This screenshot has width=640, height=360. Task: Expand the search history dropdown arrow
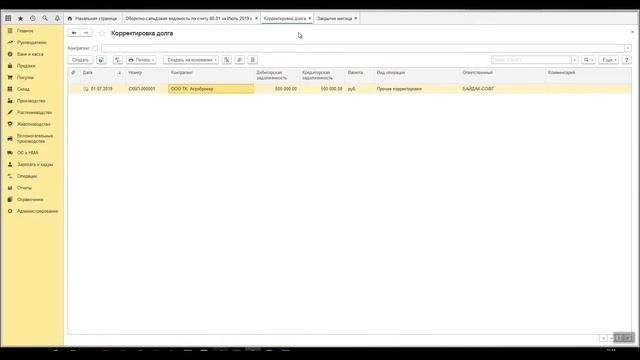pyautogui.click(x=575, y=60)
